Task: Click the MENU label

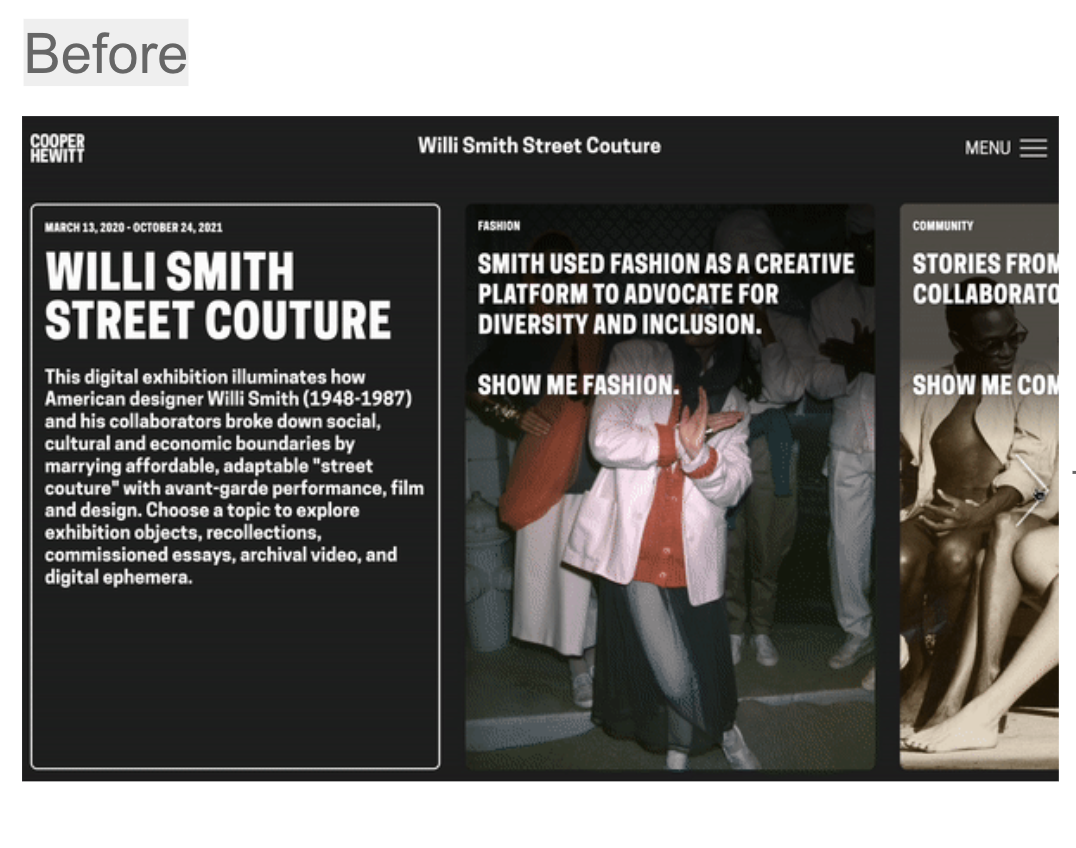Action: tap(987, 148)
